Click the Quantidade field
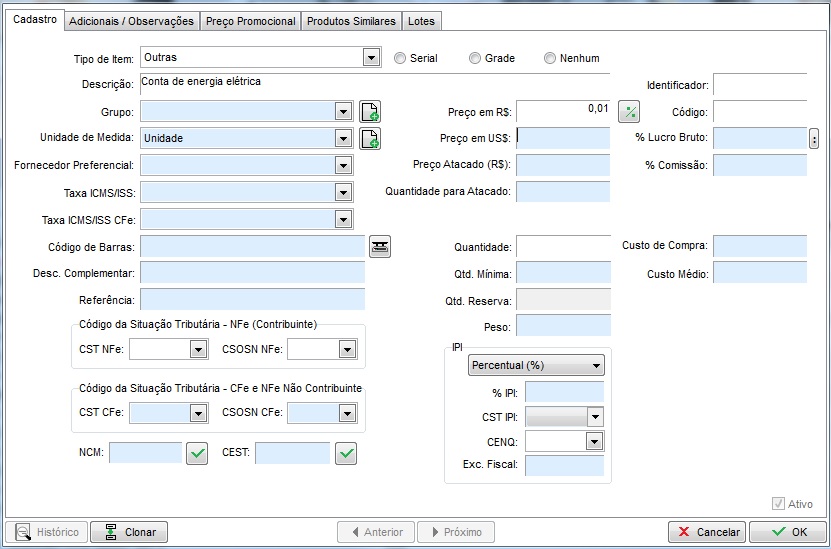 pyautogui.click(x=563, y=246)
